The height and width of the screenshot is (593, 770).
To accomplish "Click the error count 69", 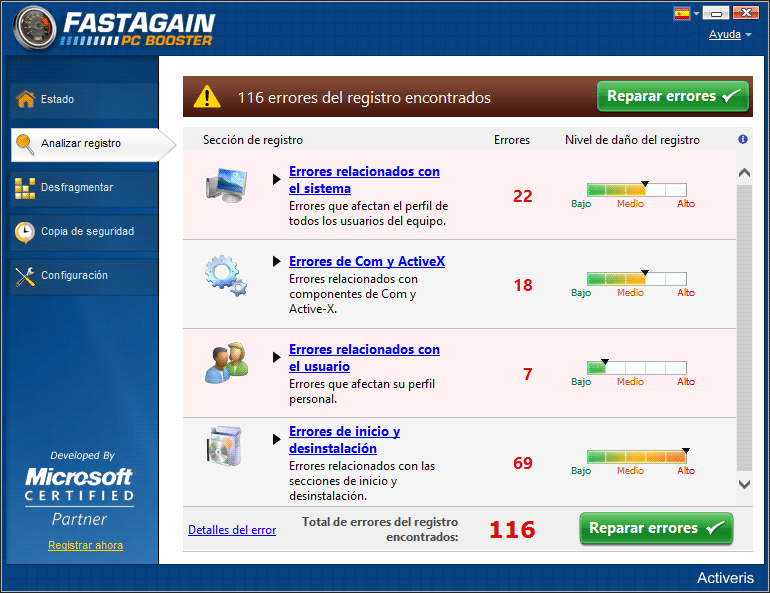I will (x=523, y=463).
